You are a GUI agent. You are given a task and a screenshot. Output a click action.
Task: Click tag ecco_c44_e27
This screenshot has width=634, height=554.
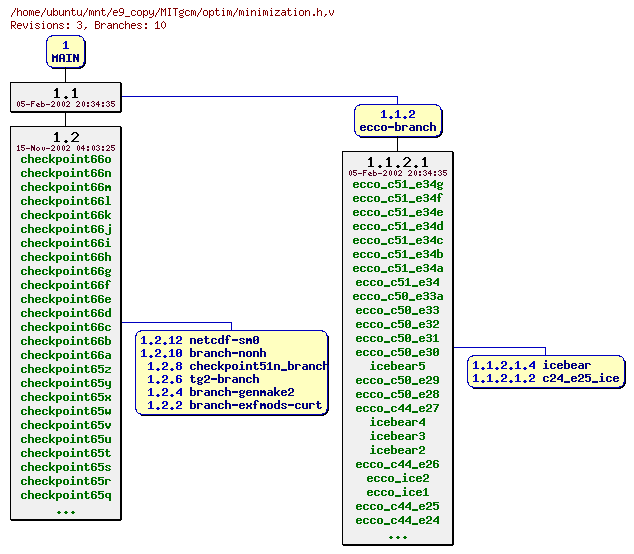[398, 408]
